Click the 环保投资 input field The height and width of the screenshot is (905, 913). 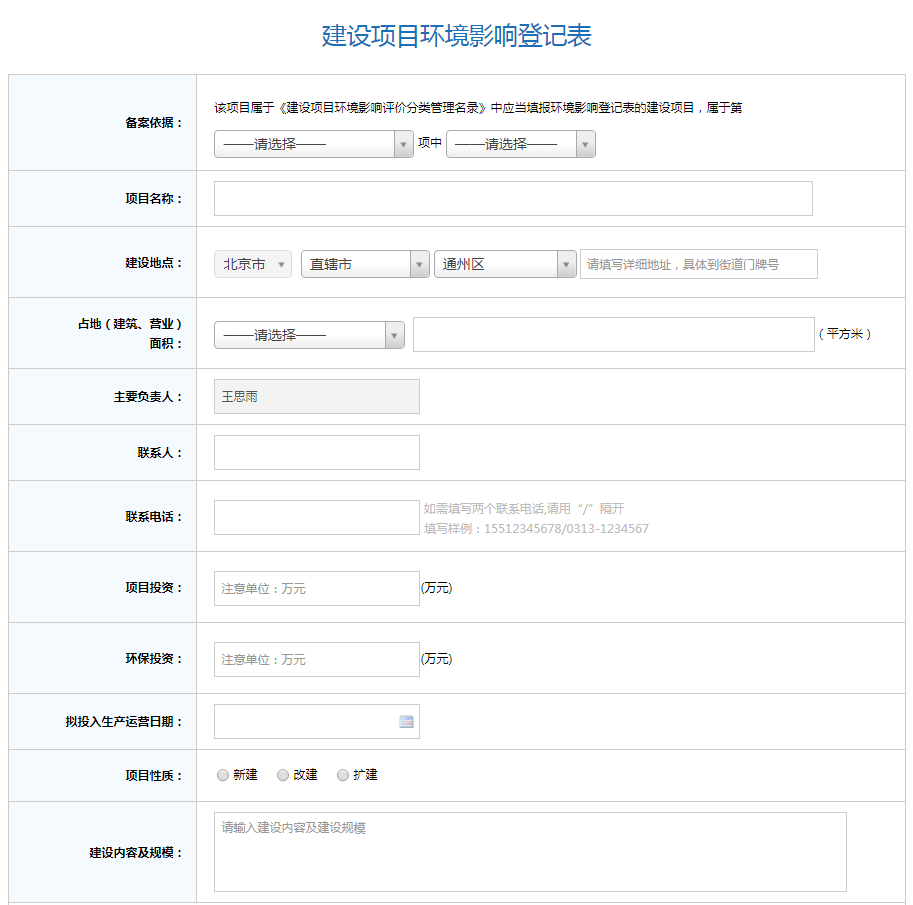click(x=317, y=659)
